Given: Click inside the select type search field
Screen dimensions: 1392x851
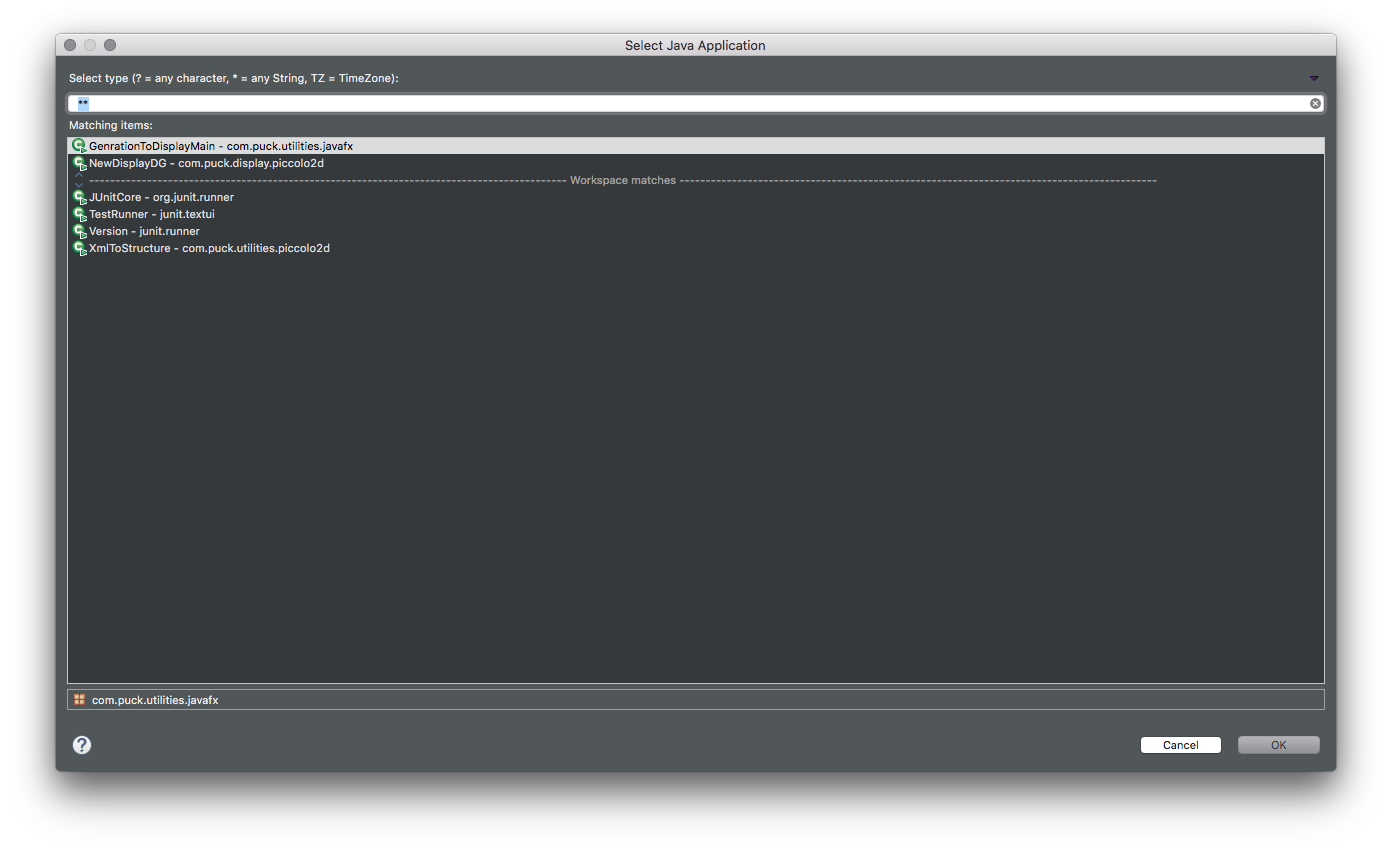Looking at the screenshot, I should tap(696, 104).
